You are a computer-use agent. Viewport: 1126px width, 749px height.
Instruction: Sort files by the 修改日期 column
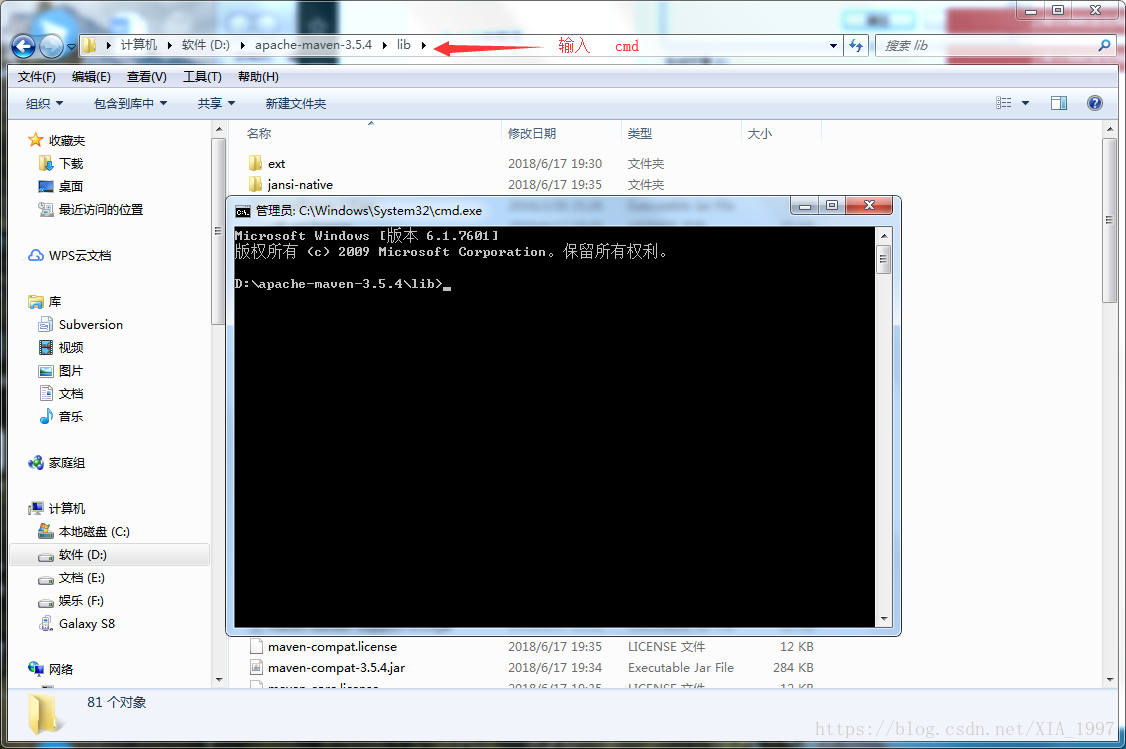[531, 134]
